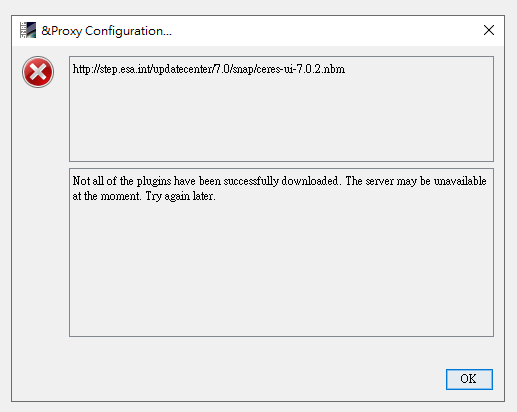Click 'updatecenter' within the URL
The width and height of the screenshot is (517, 412).
[x=182, y=69]
